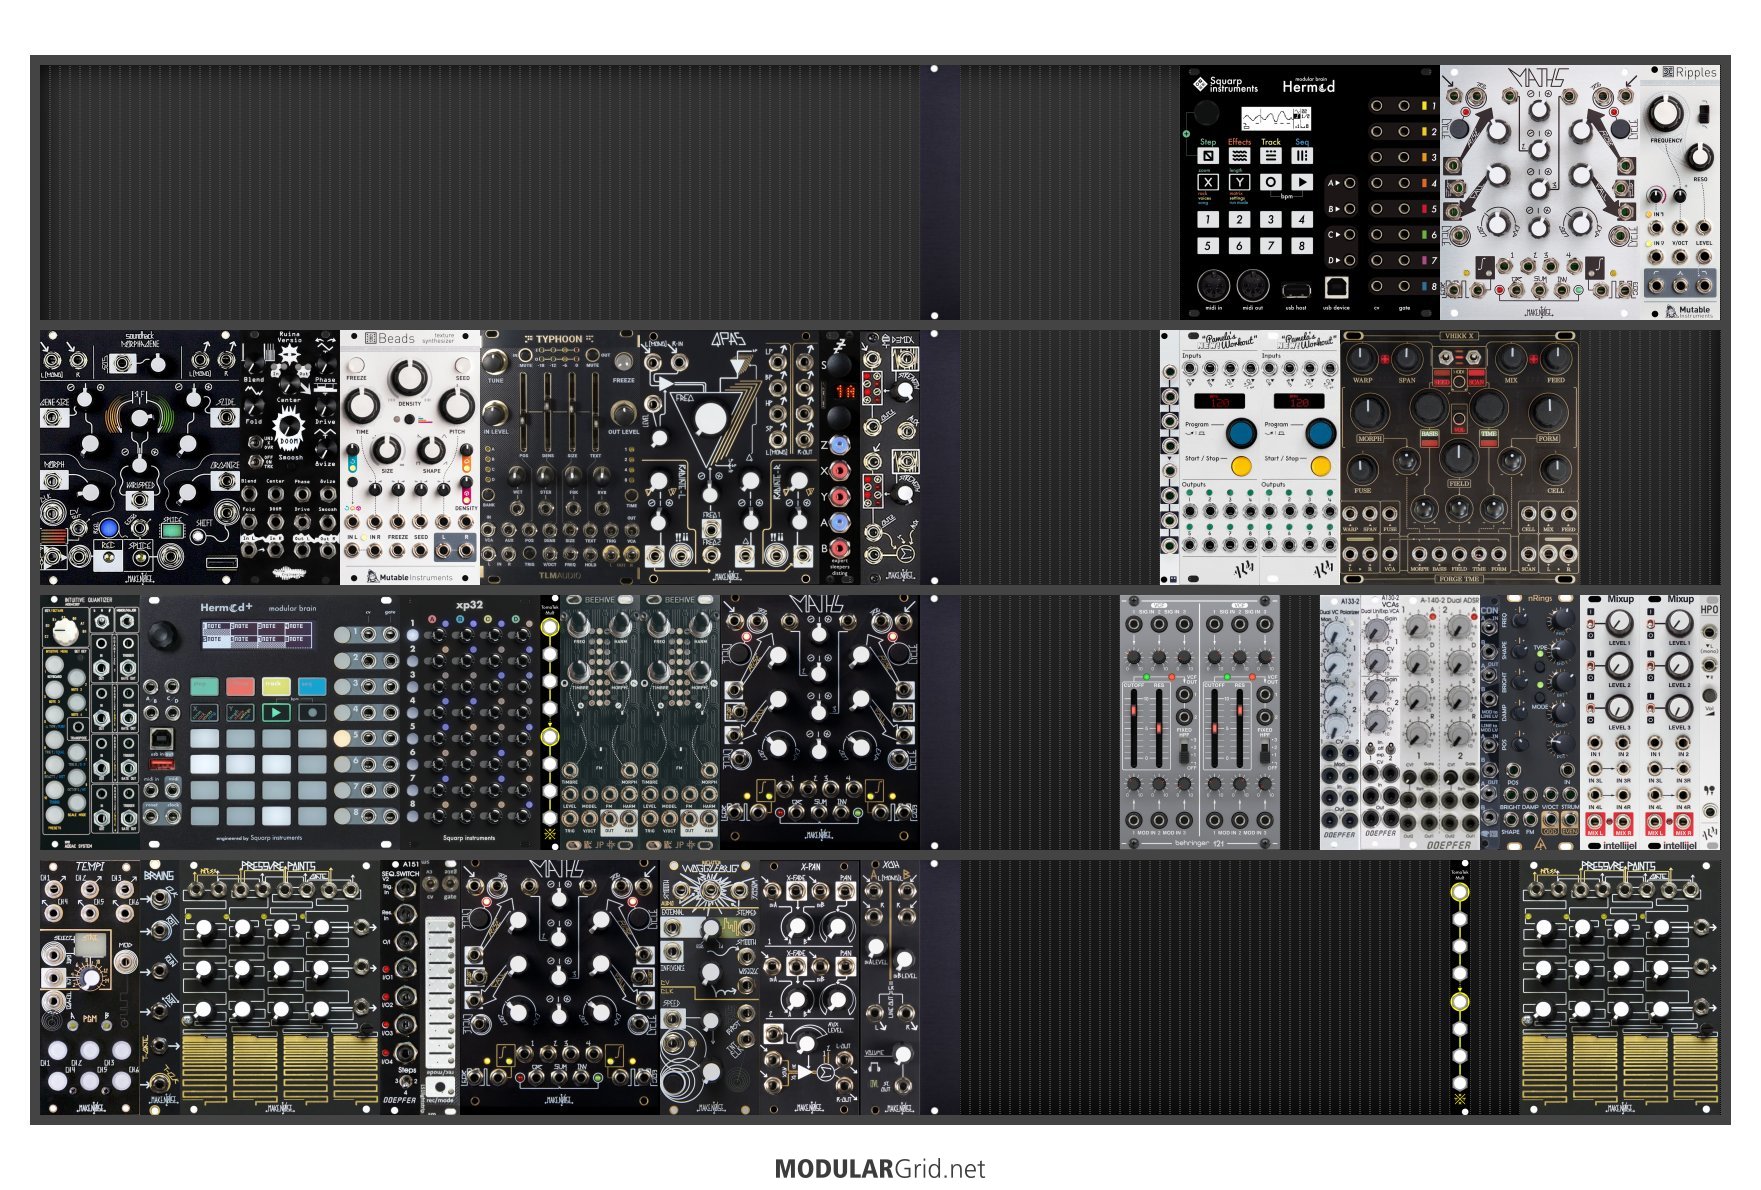Turn the Ripples FREQUENCY knob
The image size is (1761, 1190).
(x=1665, y=113)
